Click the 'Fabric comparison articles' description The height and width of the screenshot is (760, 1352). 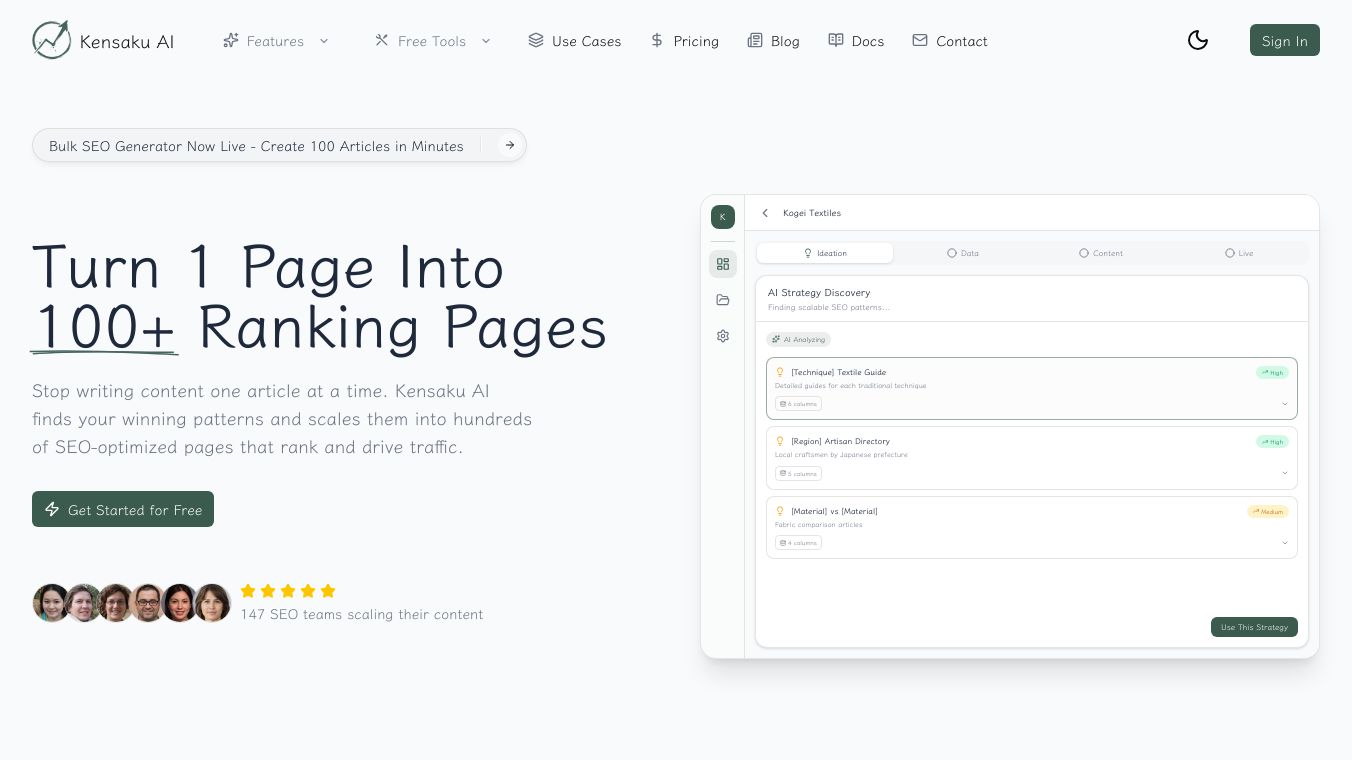coord(818,525)
